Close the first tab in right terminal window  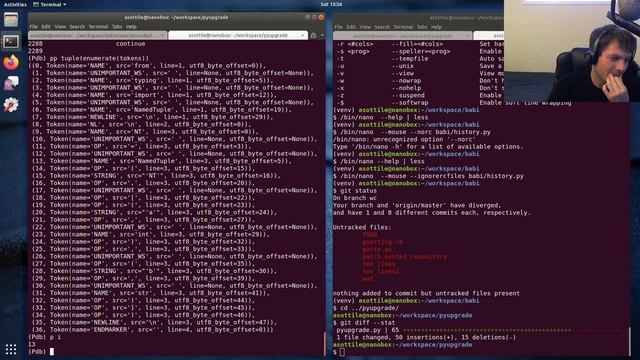pyautogui.click(x=467, y=36)
